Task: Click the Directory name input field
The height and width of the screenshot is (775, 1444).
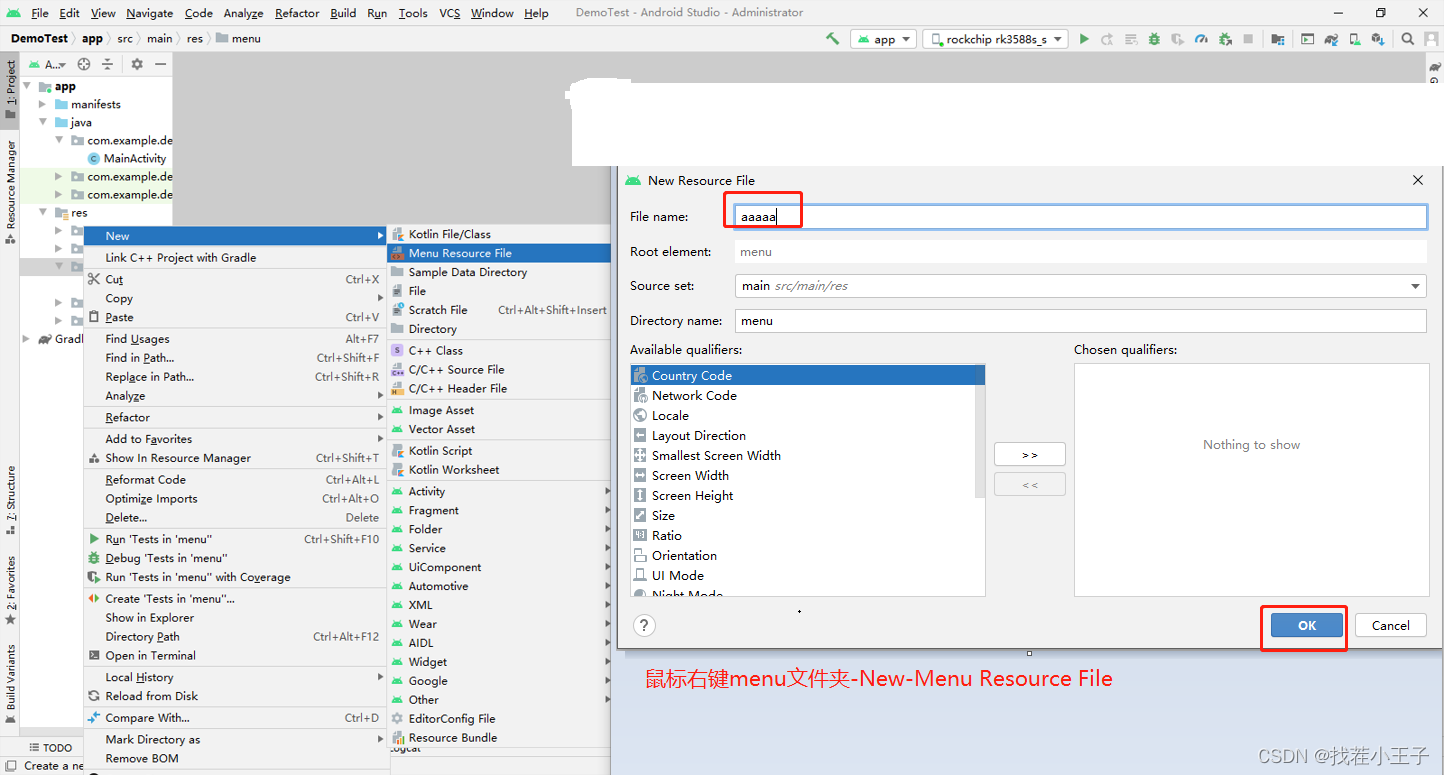Action: pos(1080,321)
